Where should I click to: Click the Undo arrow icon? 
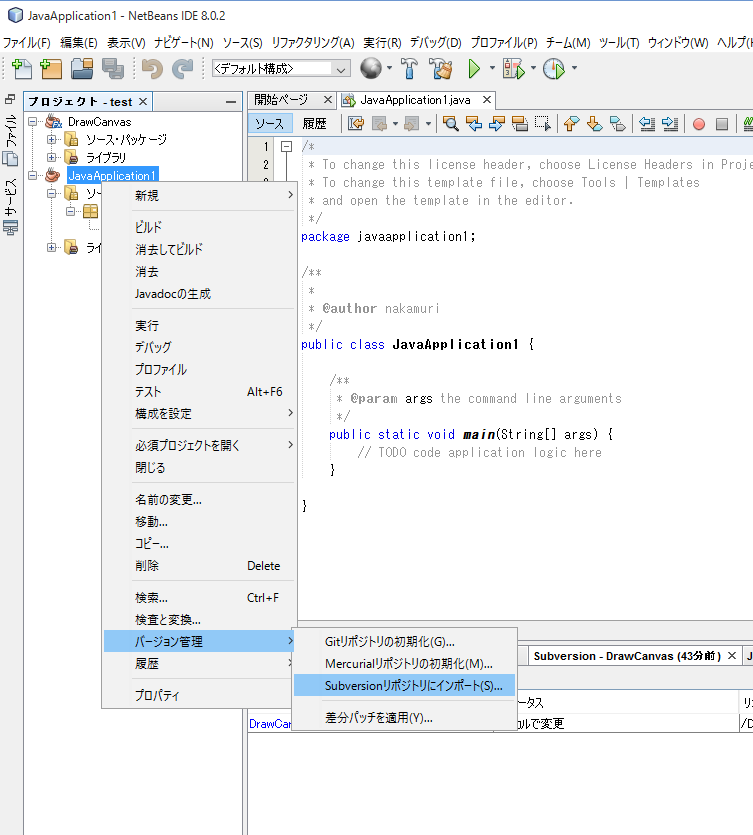click(152, 69)
